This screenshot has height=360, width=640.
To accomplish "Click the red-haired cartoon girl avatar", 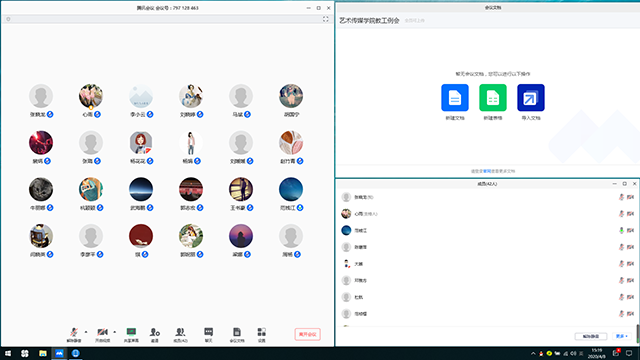I will pyautogui.click(x=141, y=143).
